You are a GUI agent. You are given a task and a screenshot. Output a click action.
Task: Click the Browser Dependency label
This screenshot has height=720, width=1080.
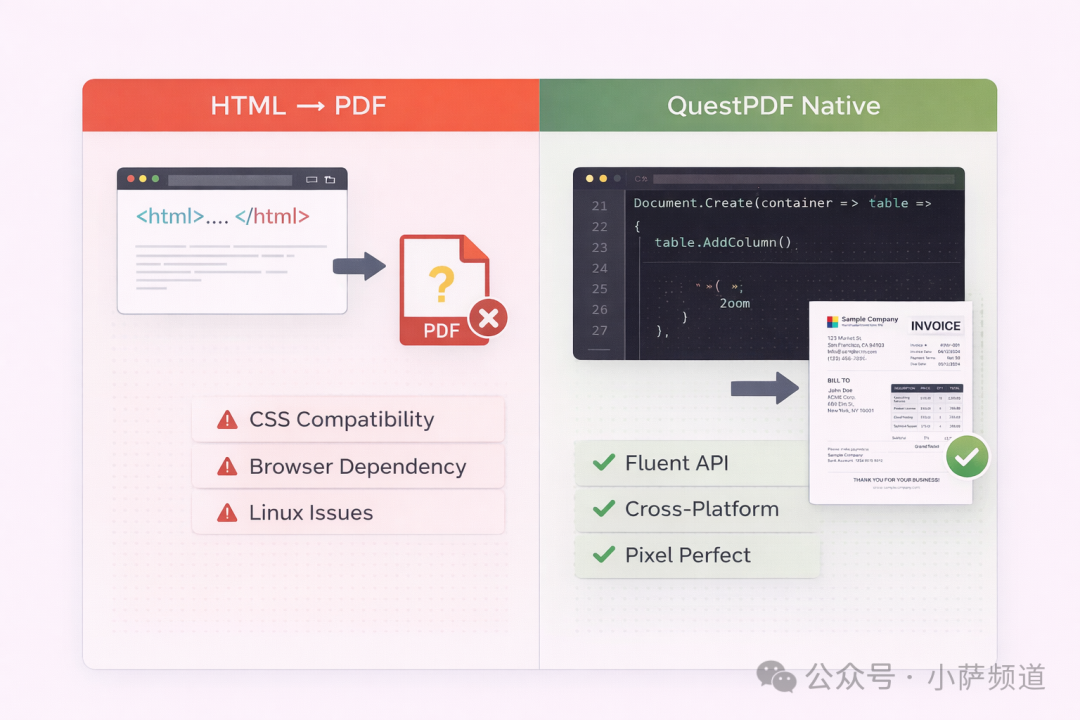[357, 466]
